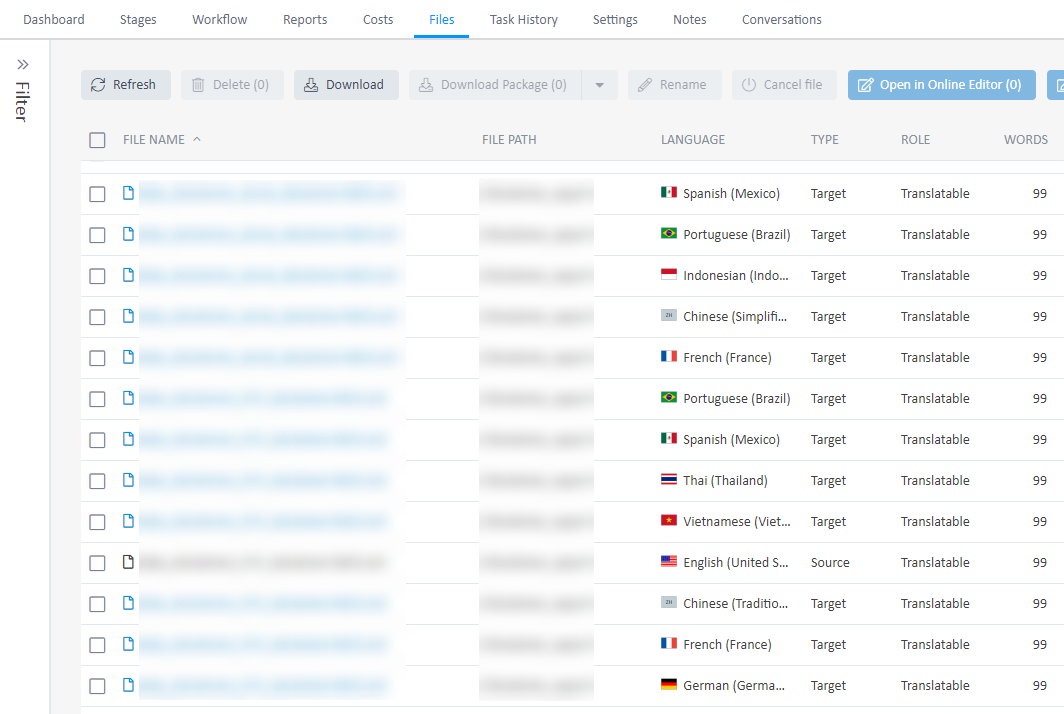Screen dimensions: 1064x714
Task: Open the Conversations tab
Action: tap(782, 19)
